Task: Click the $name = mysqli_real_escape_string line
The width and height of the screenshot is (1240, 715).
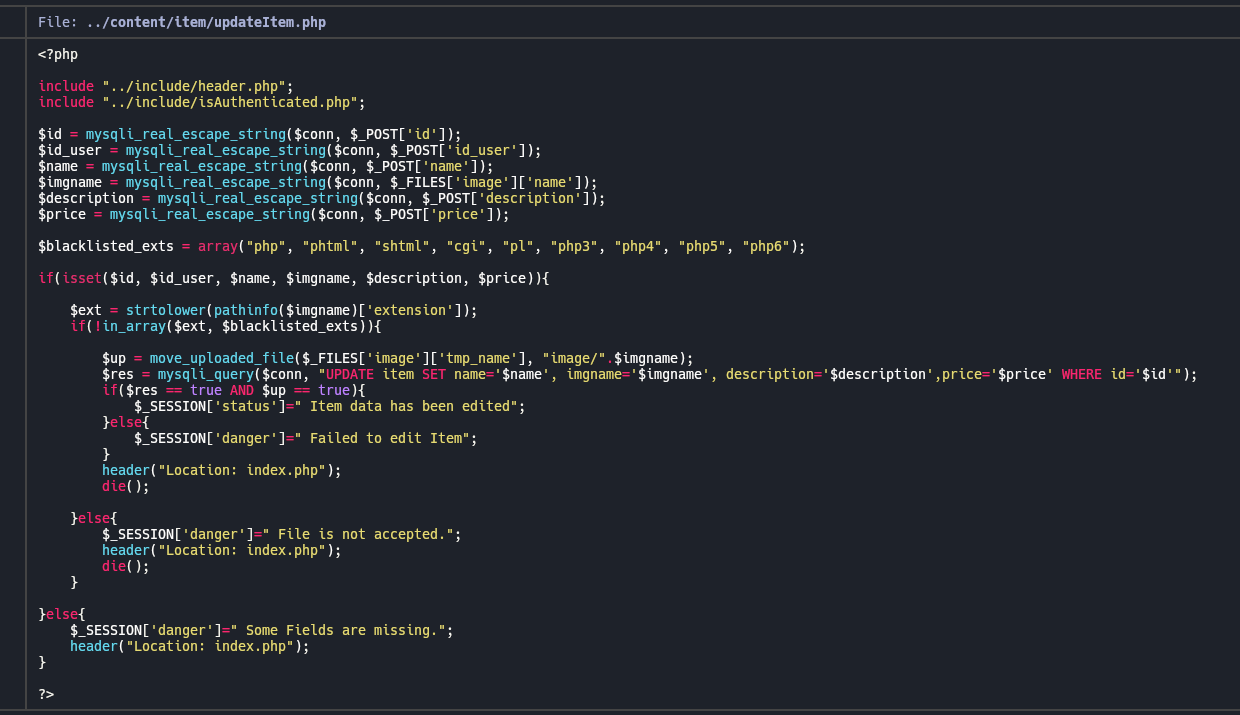Action: click(266, 166)
